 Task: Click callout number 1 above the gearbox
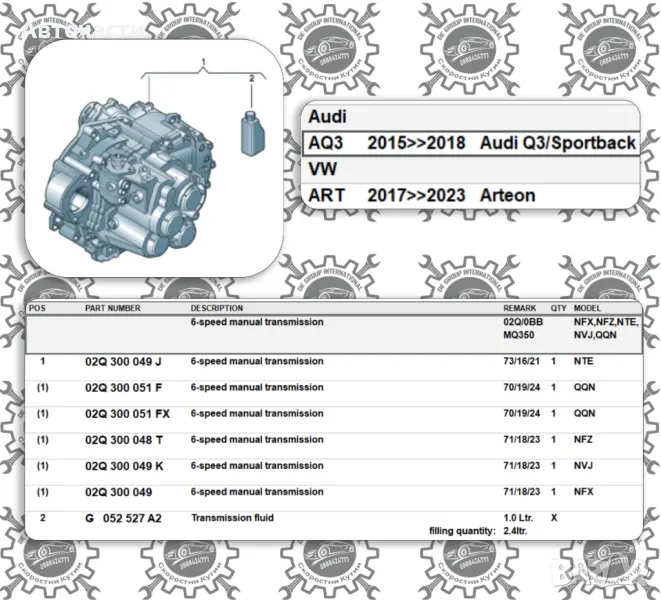[x=204, y=62]
